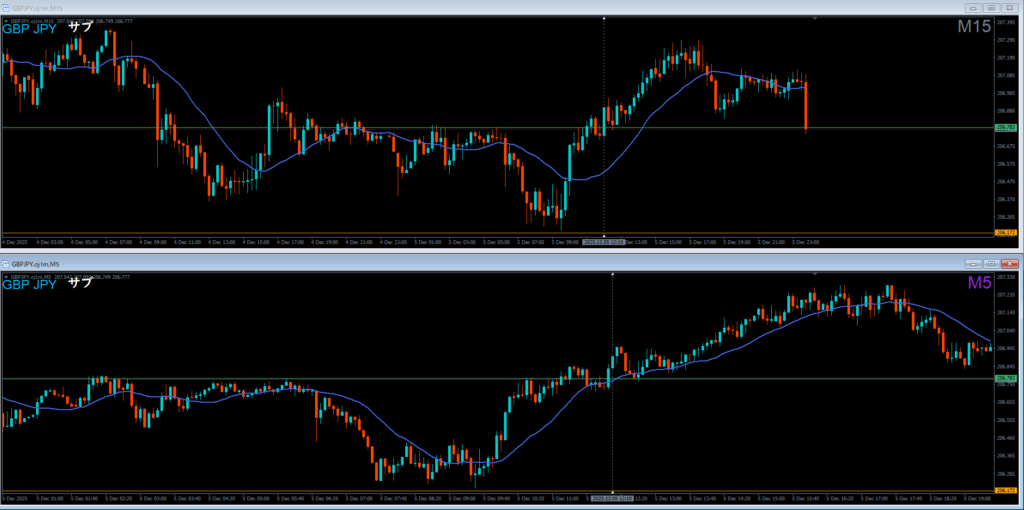Open the small triangle menu beside the M5 symbol header
This screenshot has height=510, width=1024.
pyautogui.click(x=6, y=277)
